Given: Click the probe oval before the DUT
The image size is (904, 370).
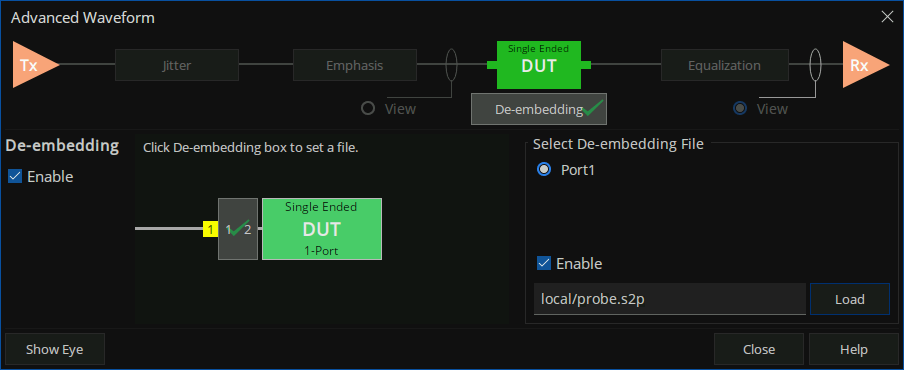Looking at the screenshot, I should 451,65.
